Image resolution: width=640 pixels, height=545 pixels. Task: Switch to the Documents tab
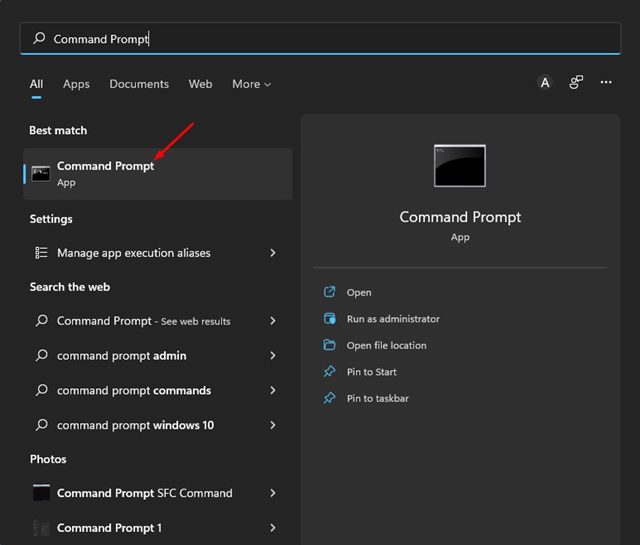139,84
